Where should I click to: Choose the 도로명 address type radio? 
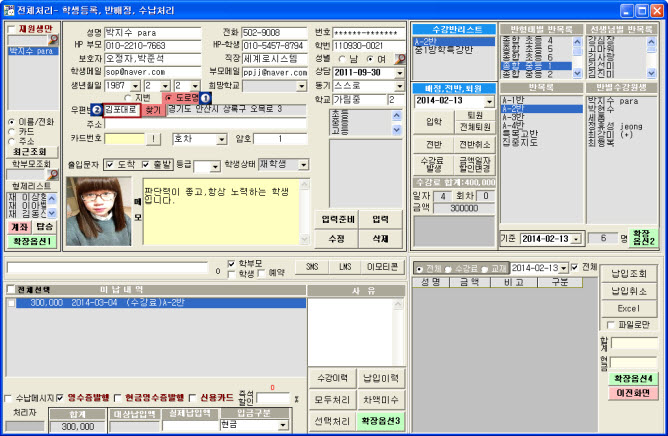tap(169, 98)
